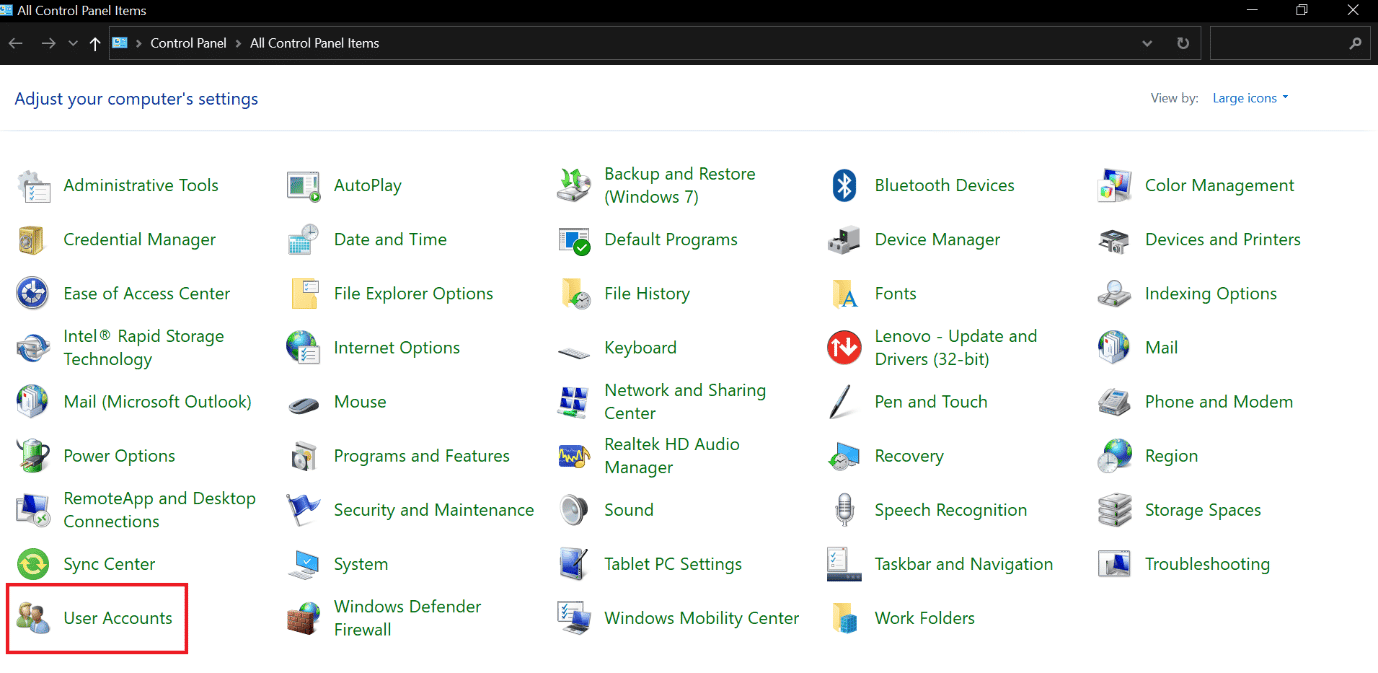Click the Back navigation arrow
Image resolution: width=1378 pixels, height=673 pixels.
pyautogui.click(x=16, y=44)
